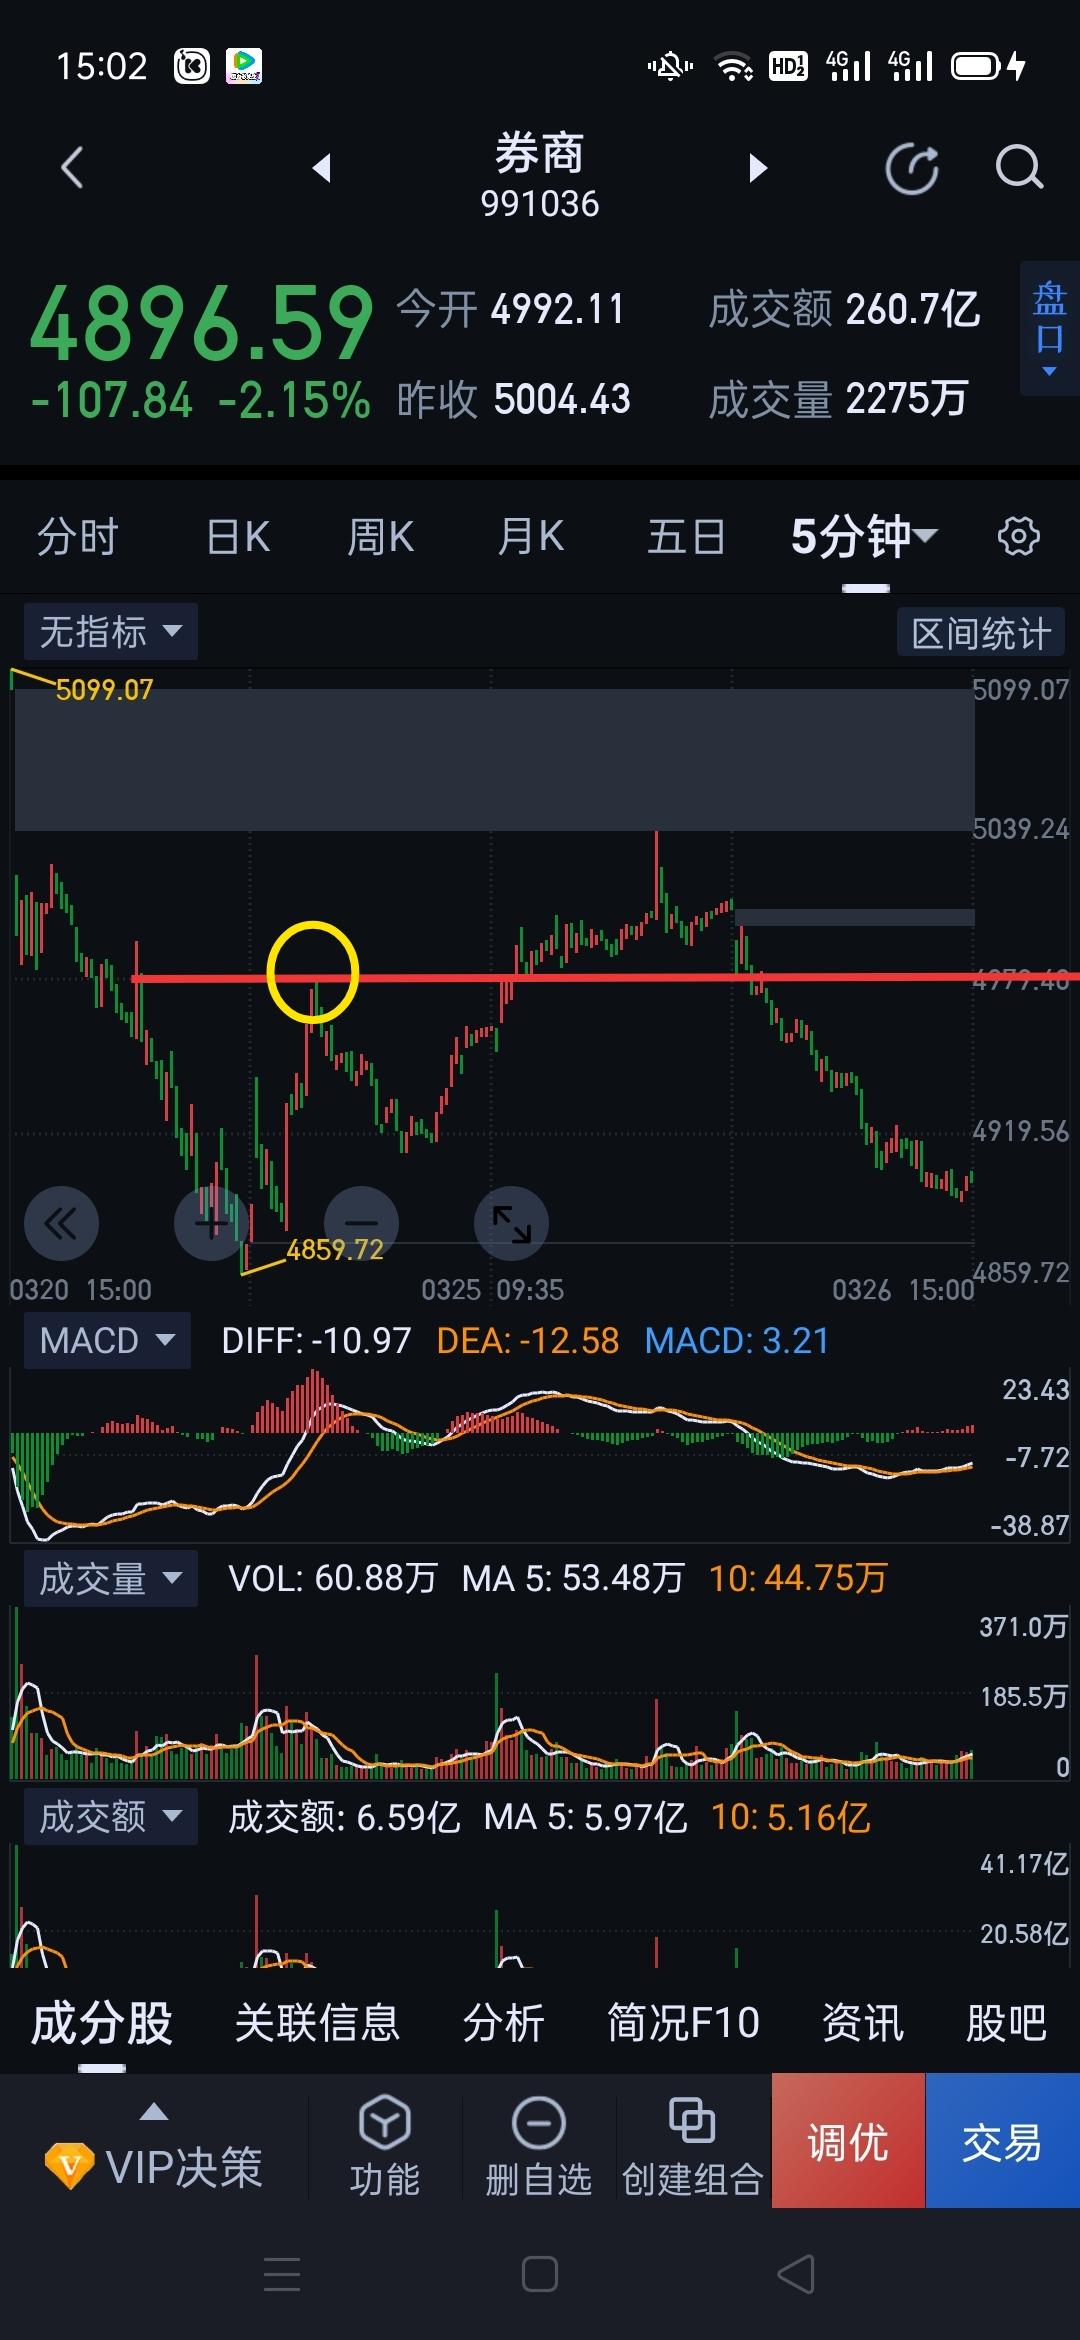Zoom in chart with plus button
This screenshot has width=1080, height=2340.
211,1223
